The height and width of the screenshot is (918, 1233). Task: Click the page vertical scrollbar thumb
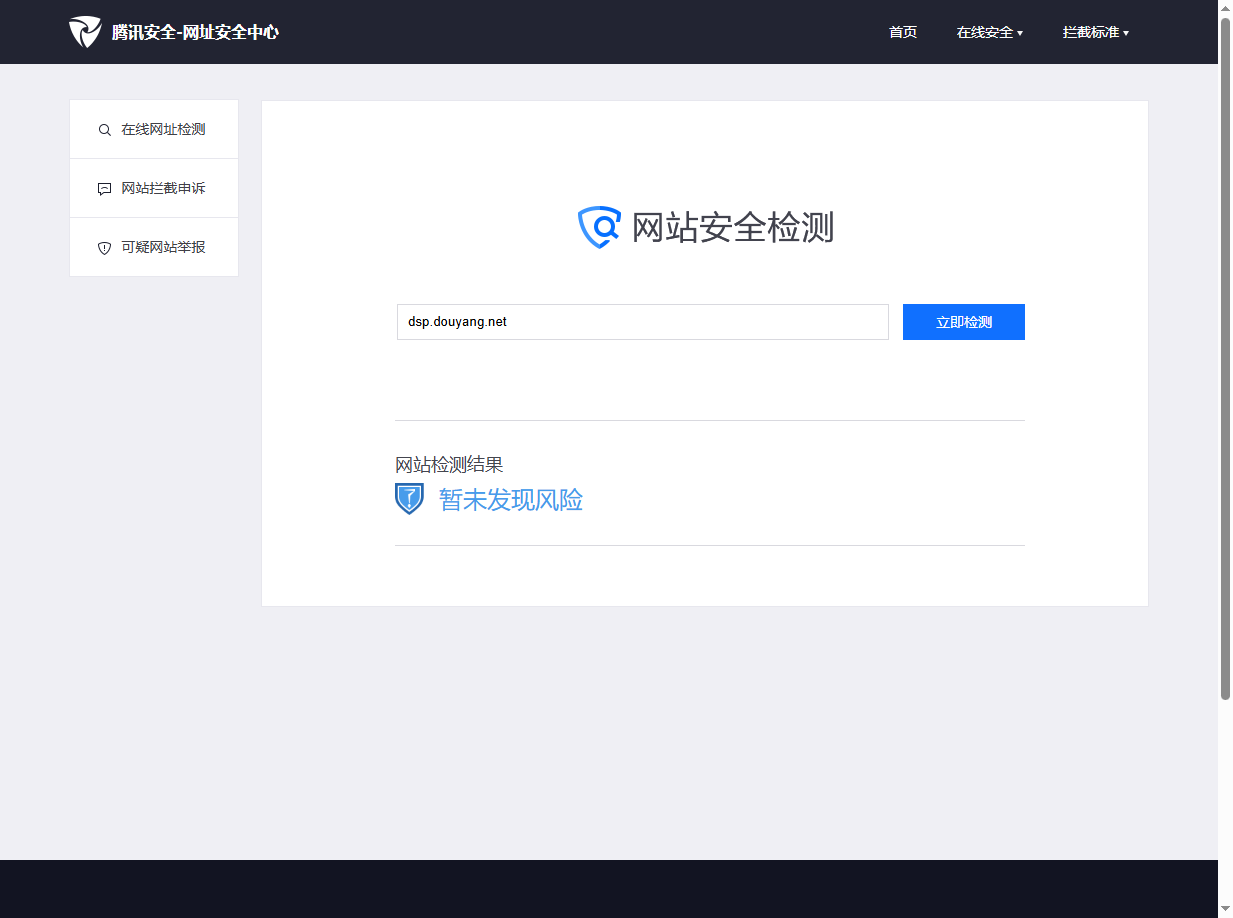1225,358
